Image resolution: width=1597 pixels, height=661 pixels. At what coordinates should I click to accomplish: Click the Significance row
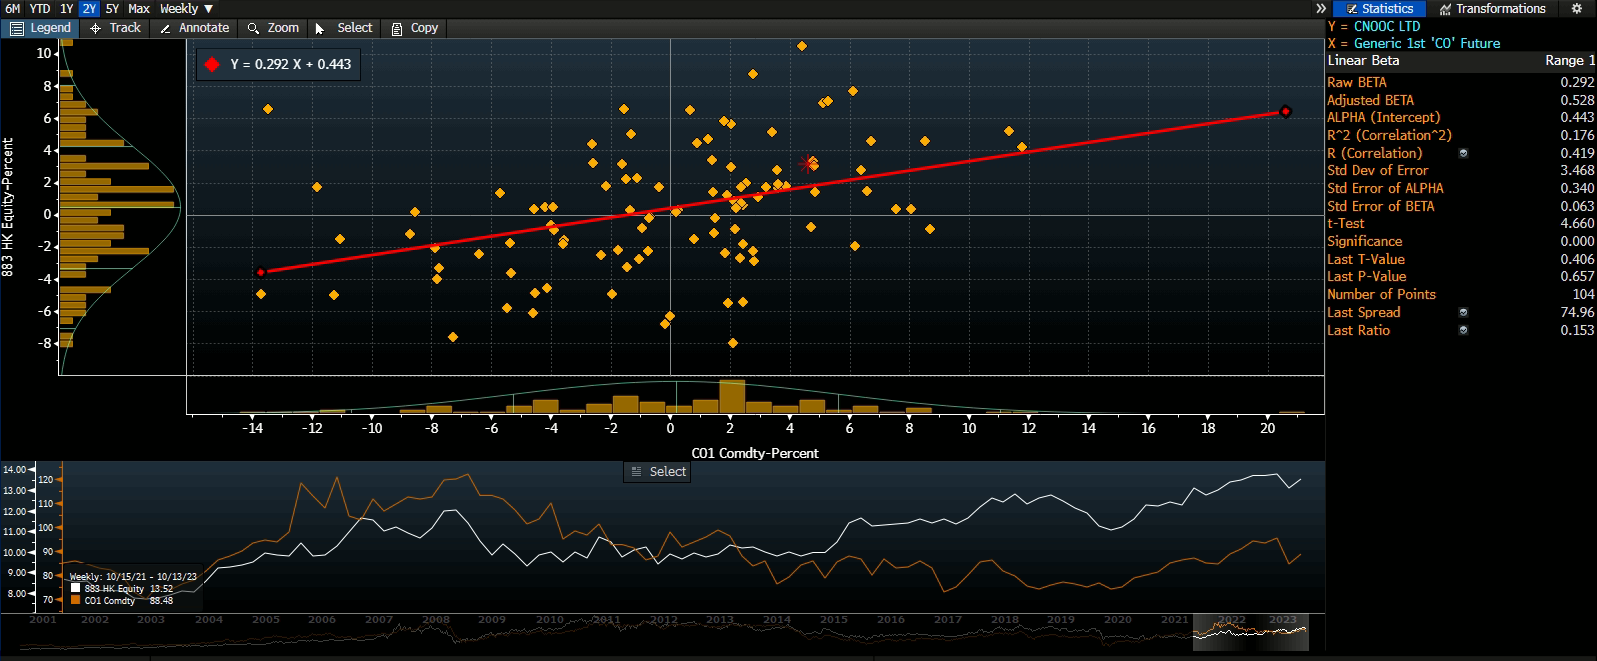(x=1460, y=241)
